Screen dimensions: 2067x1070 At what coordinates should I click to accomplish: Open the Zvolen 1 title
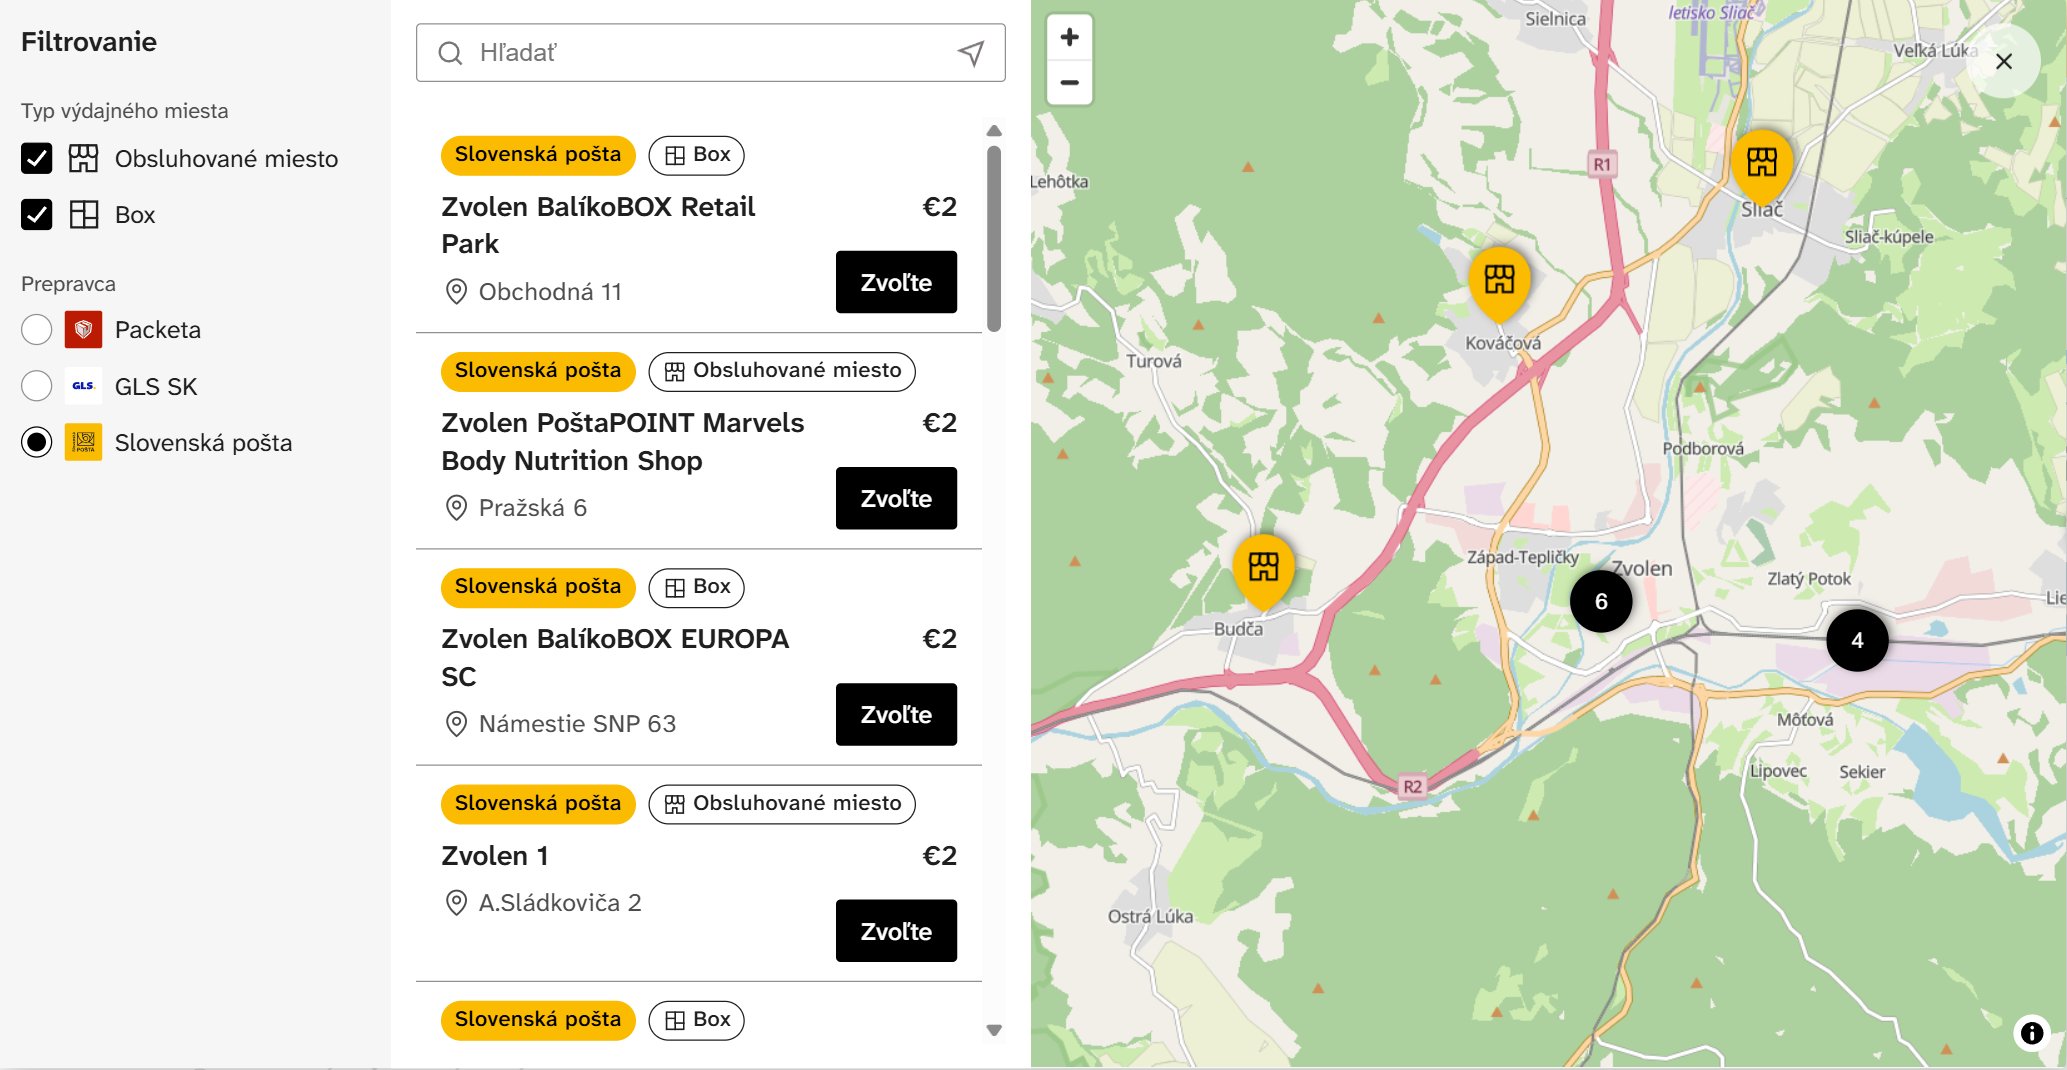point(495,856)
